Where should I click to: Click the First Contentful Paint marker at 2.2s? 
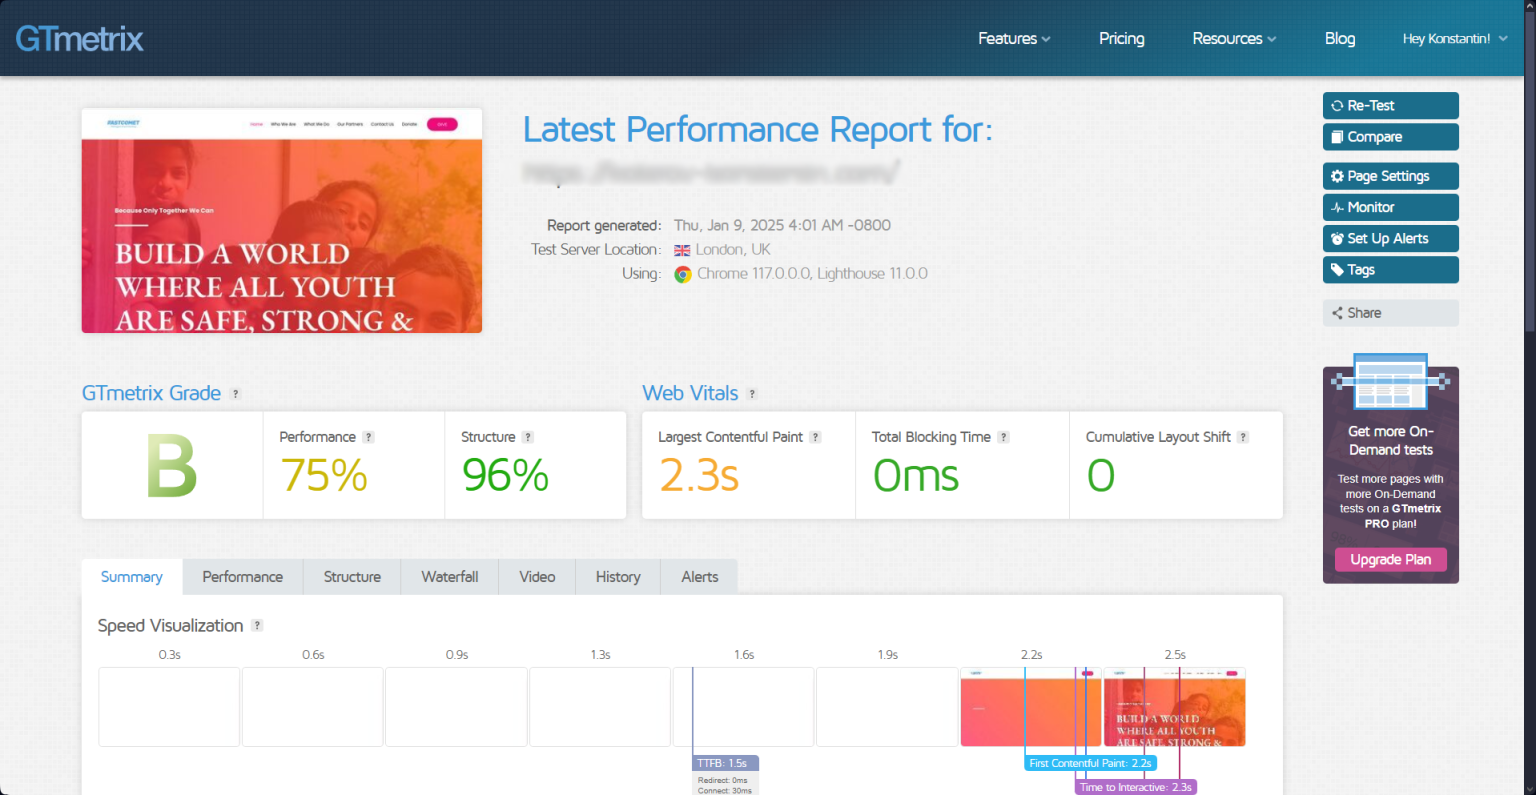[x=1089, y=762]
